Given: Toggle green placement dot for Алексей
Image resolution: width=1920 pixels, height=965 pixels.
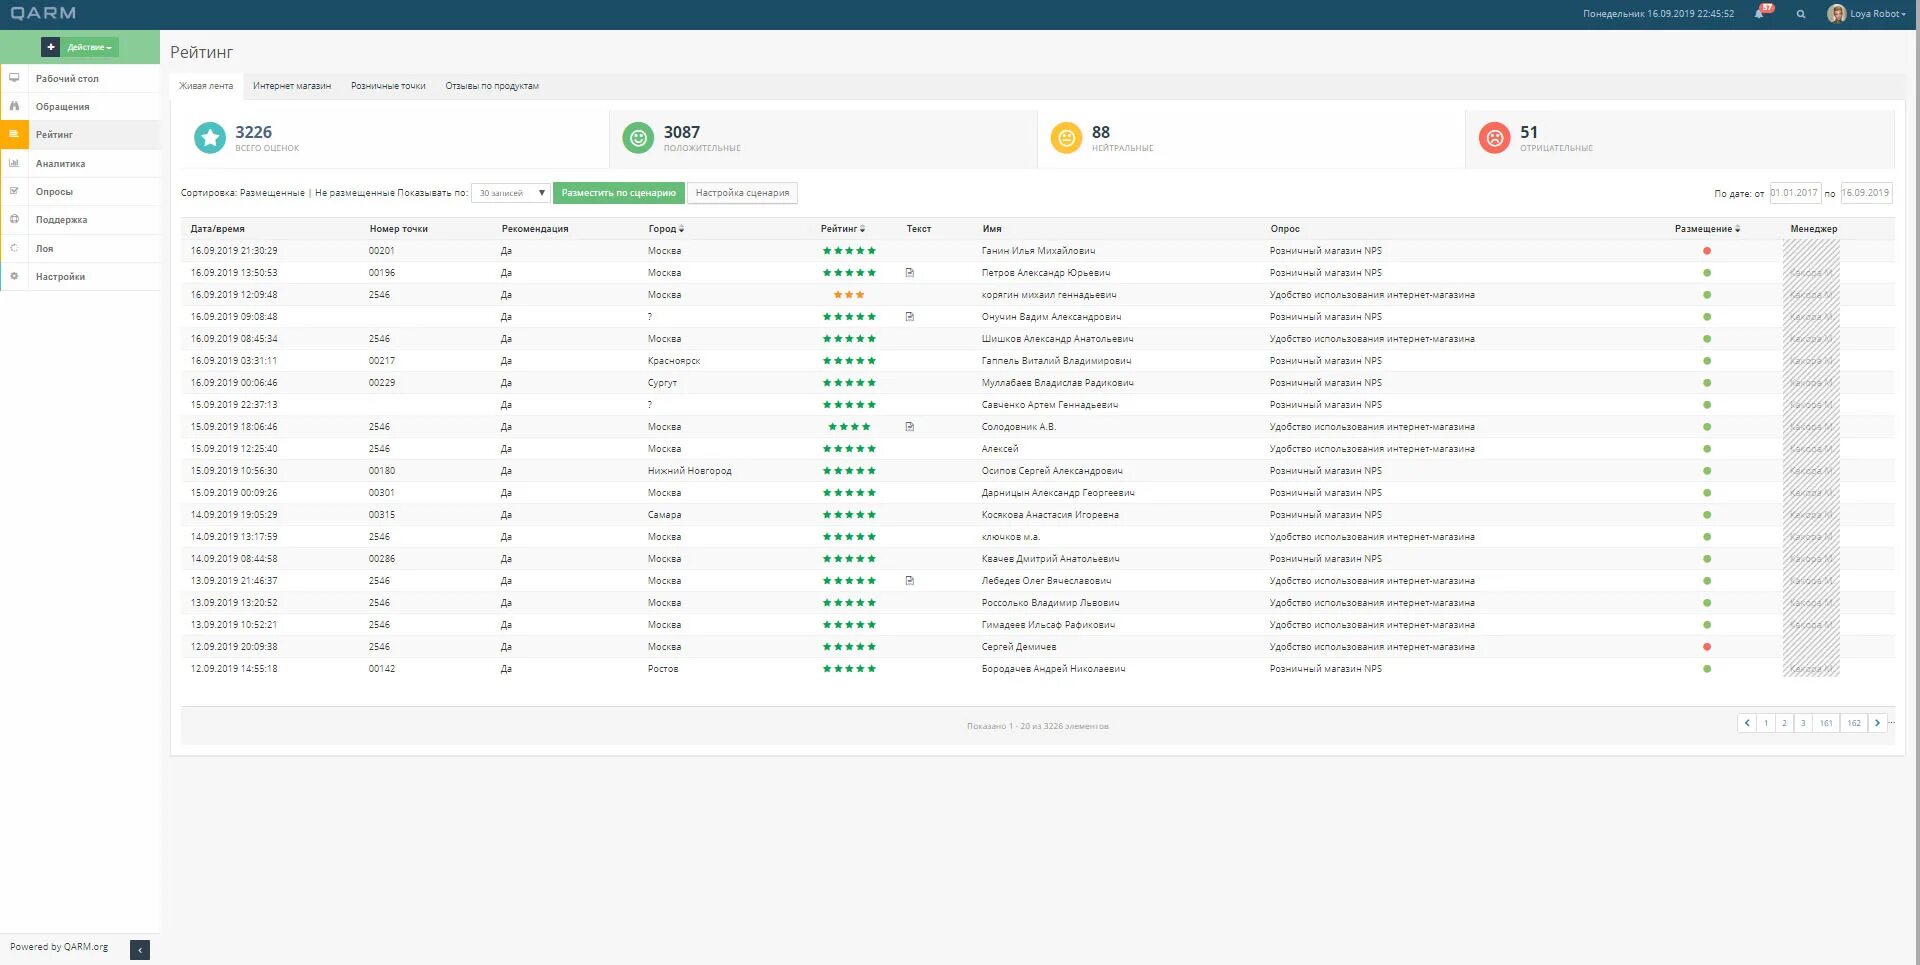Looking at the screenshot, I should [x=1707, y=449].
